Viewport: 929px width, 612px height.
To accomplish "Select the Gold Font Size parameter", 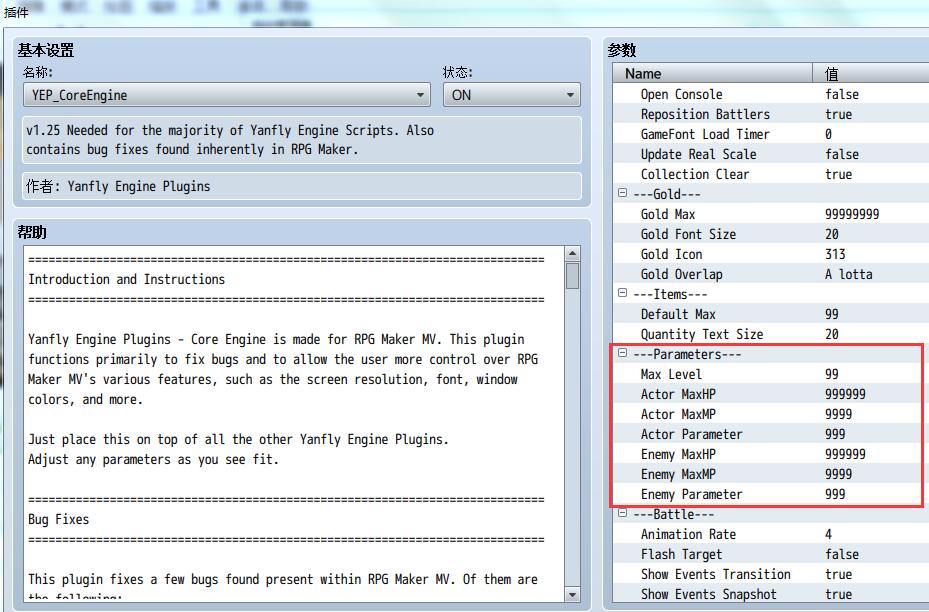I will (771, 235).
